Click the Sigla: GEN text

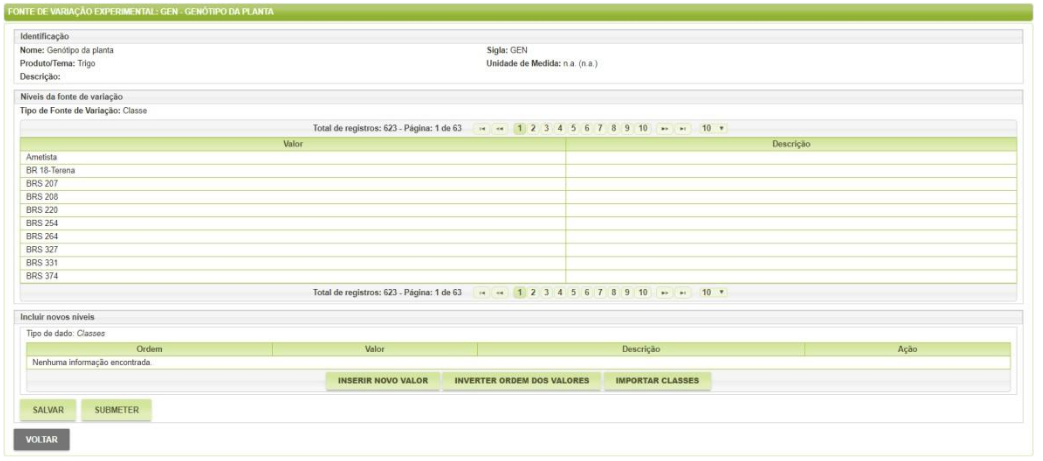(507, 50)
